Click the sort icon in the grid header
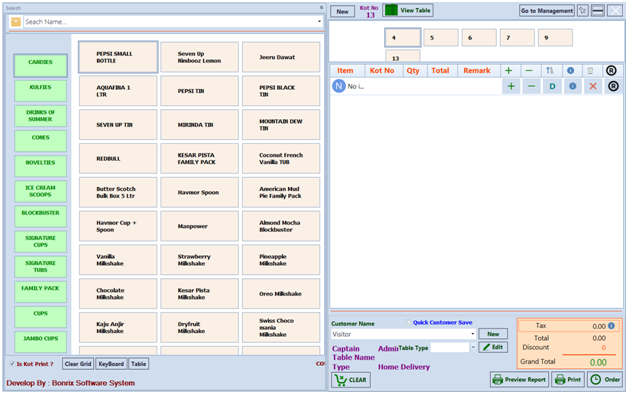The width and height of the screenshot is (628, 394). (550, 71)
